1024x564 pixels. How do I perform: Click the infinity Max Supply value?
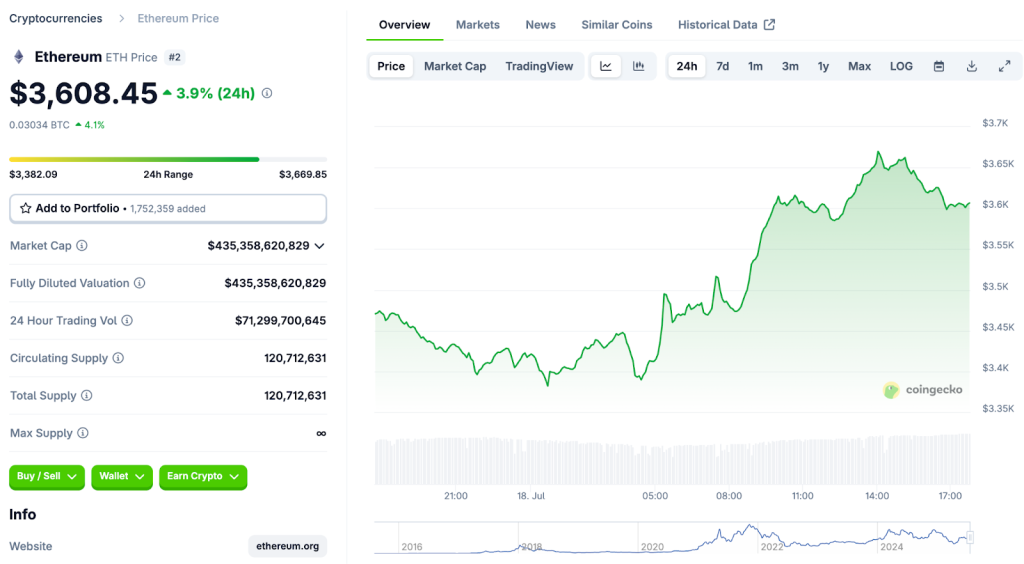click(x=321, y=433)
